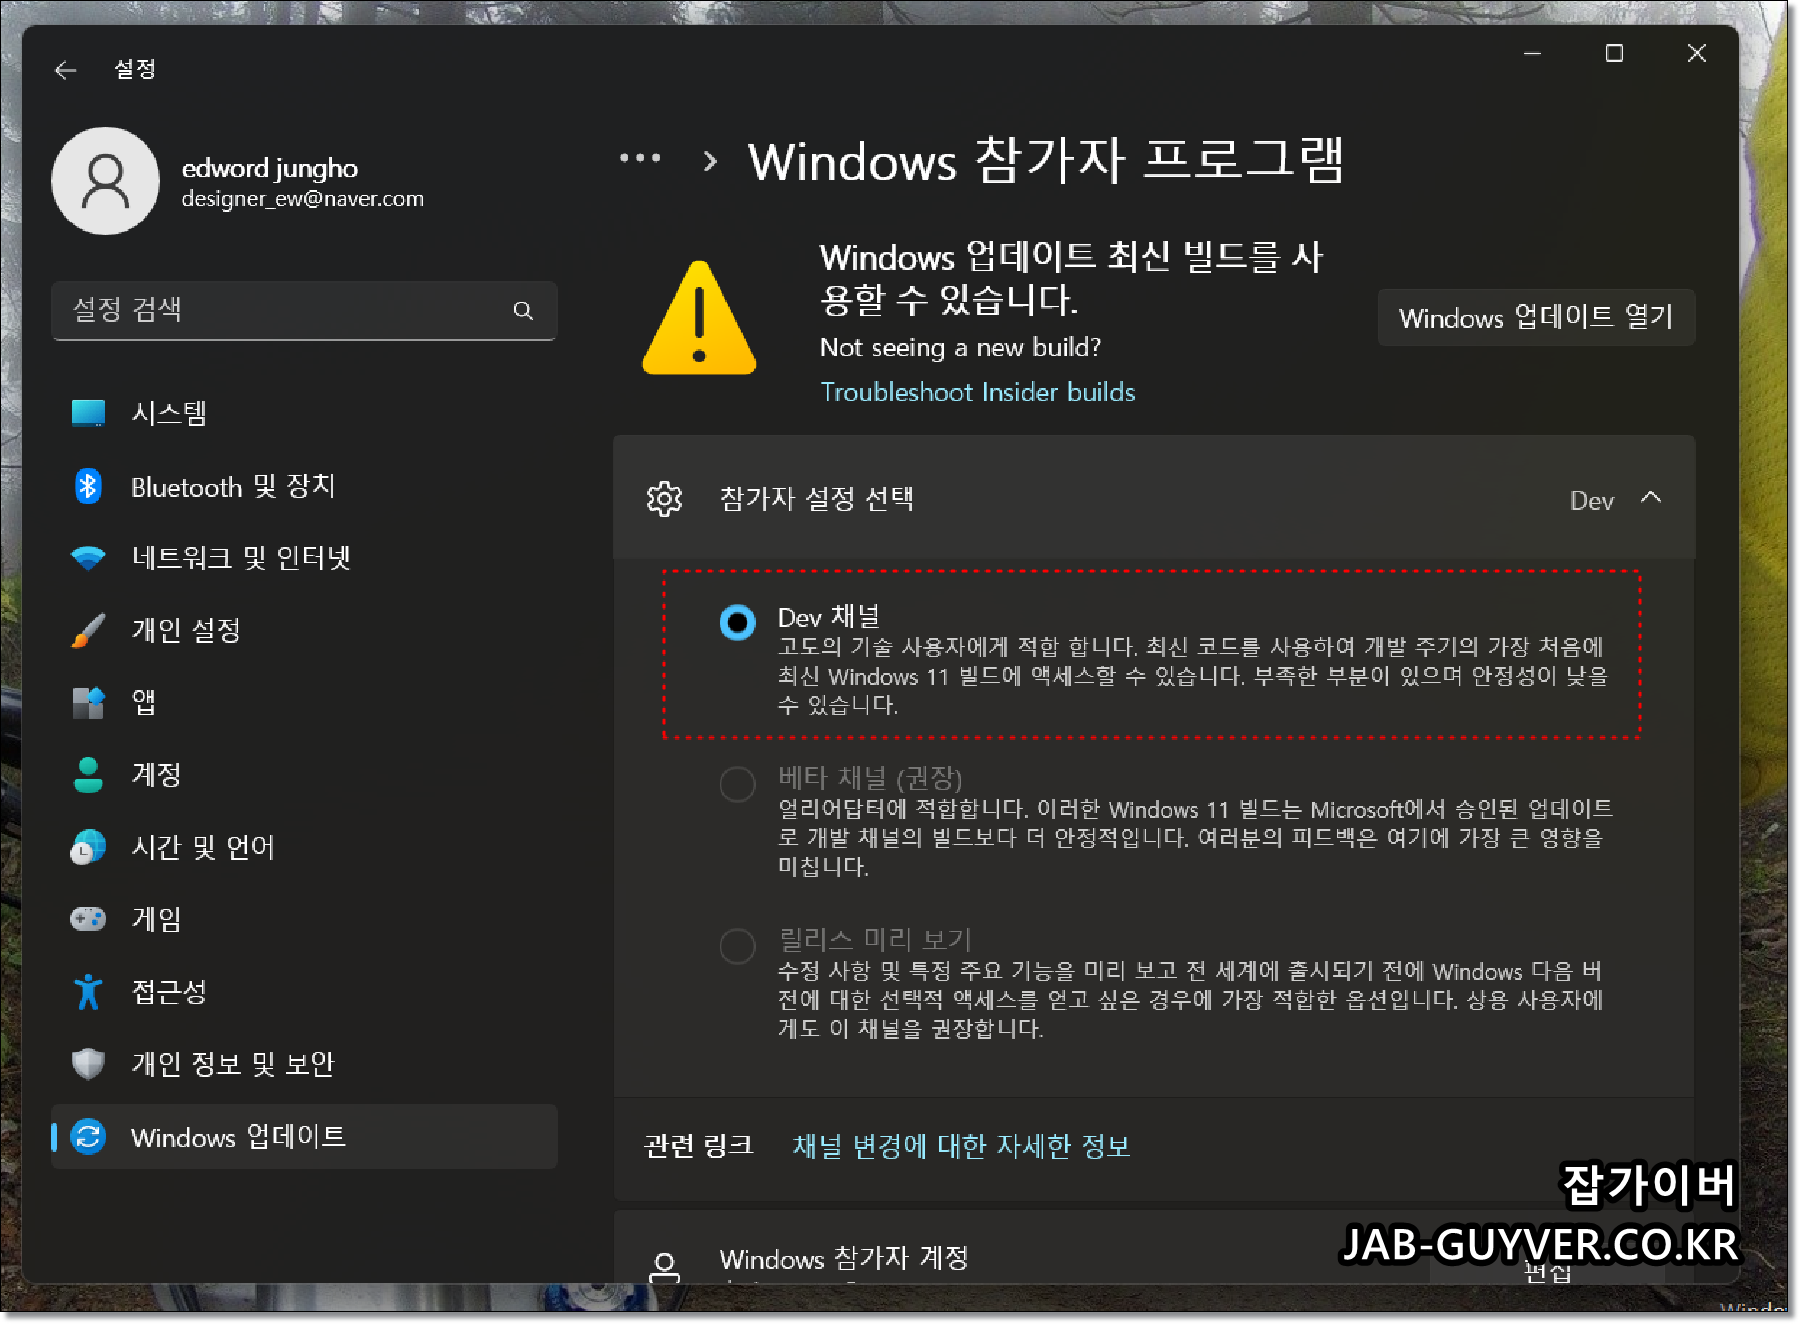This screenshot has width=1800, height=1324.
Task: Click the Not seeing a new build? text
Action: click(x=960, y=348)
